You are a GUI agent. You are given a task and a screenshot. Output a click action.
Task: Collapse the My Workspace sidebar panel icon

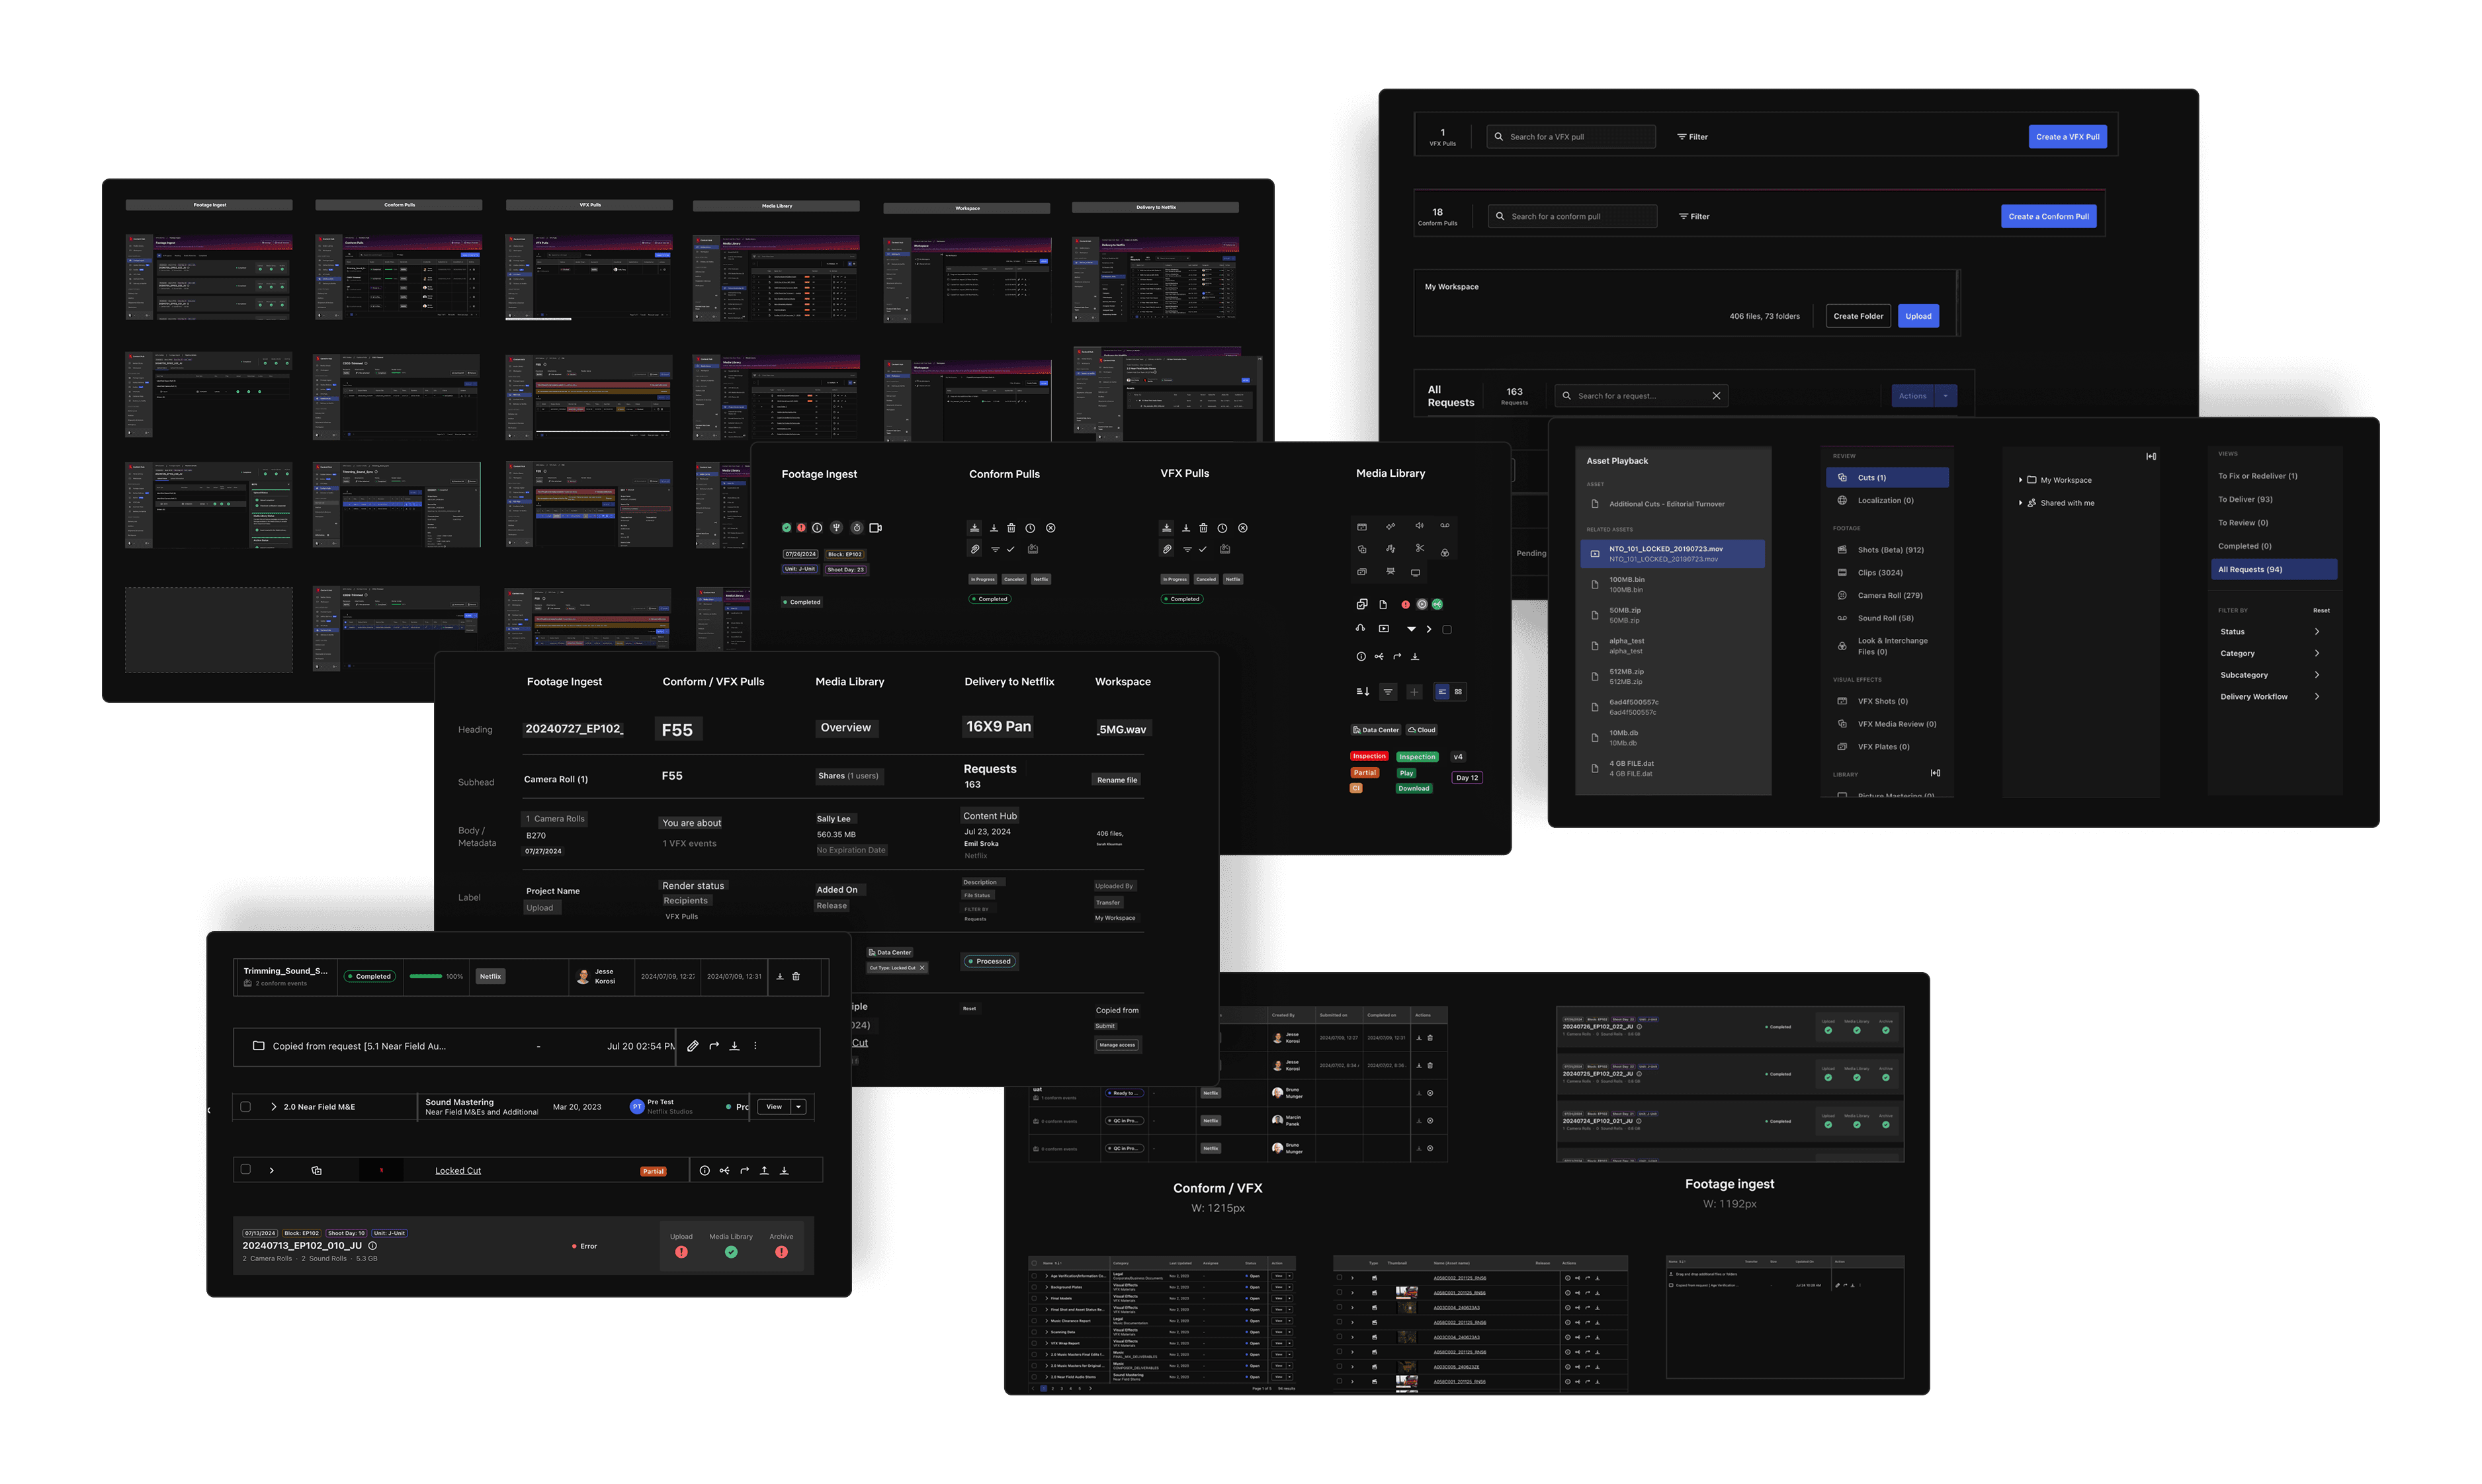point(2151,456)
